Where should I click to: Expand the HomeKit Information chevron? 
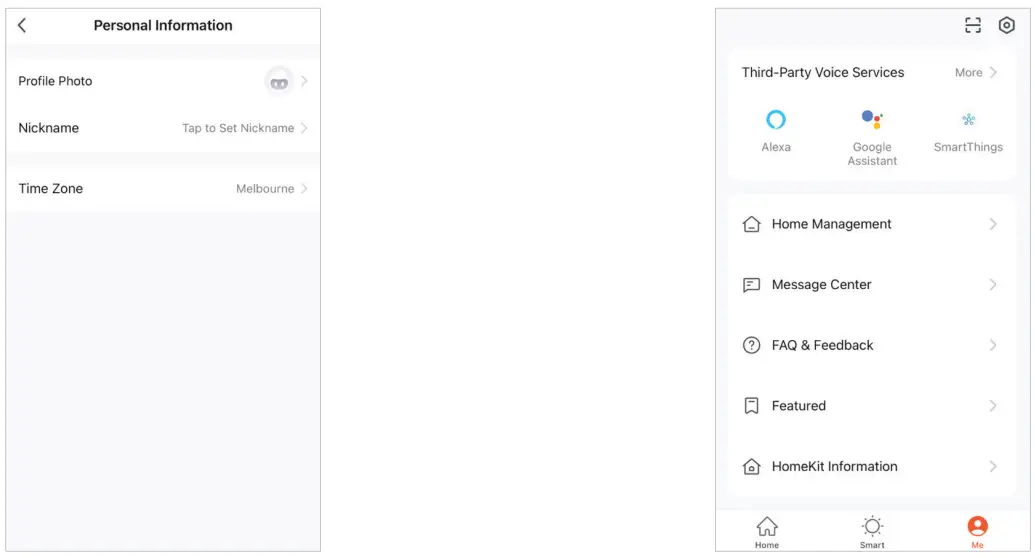coord(993,466)
